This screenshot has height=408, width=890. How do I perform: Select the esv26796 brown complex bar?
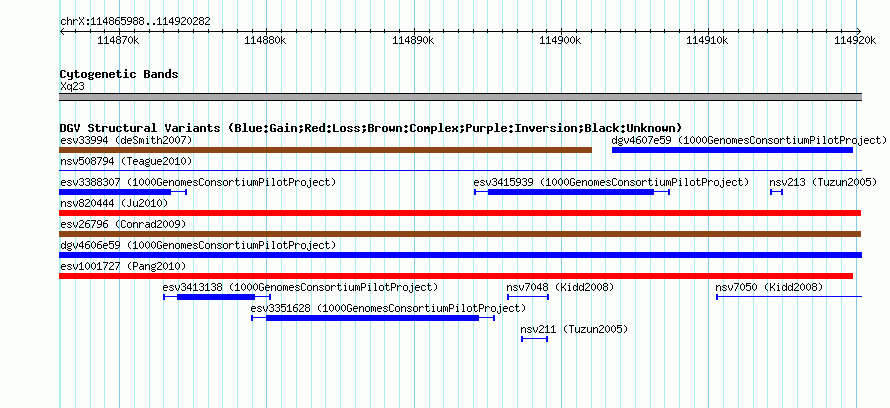[x=460, y=234]
